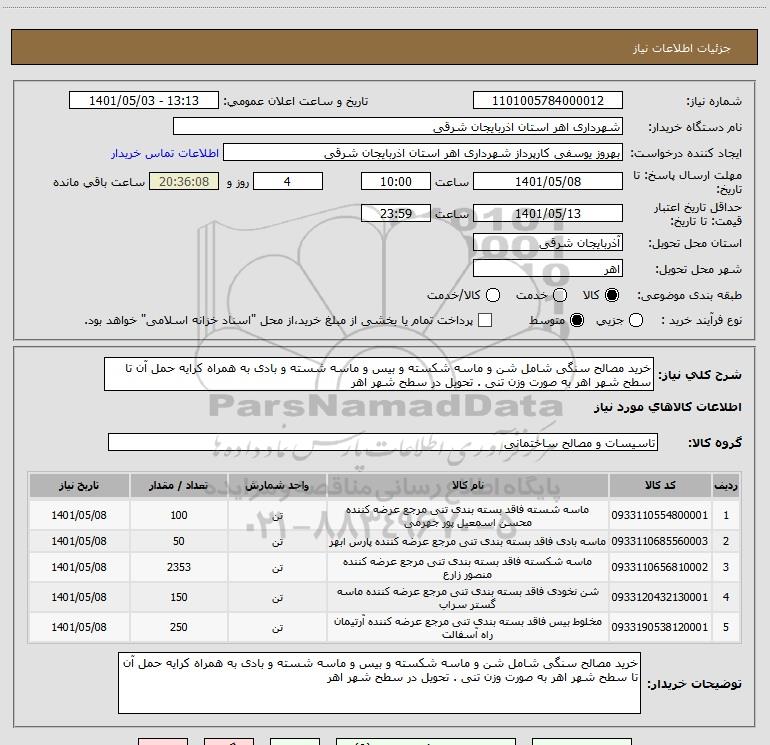This screenshot has height=745, width=770.
Task: Click the request creator بهروز یوسفی field
Action: point(423,153)
